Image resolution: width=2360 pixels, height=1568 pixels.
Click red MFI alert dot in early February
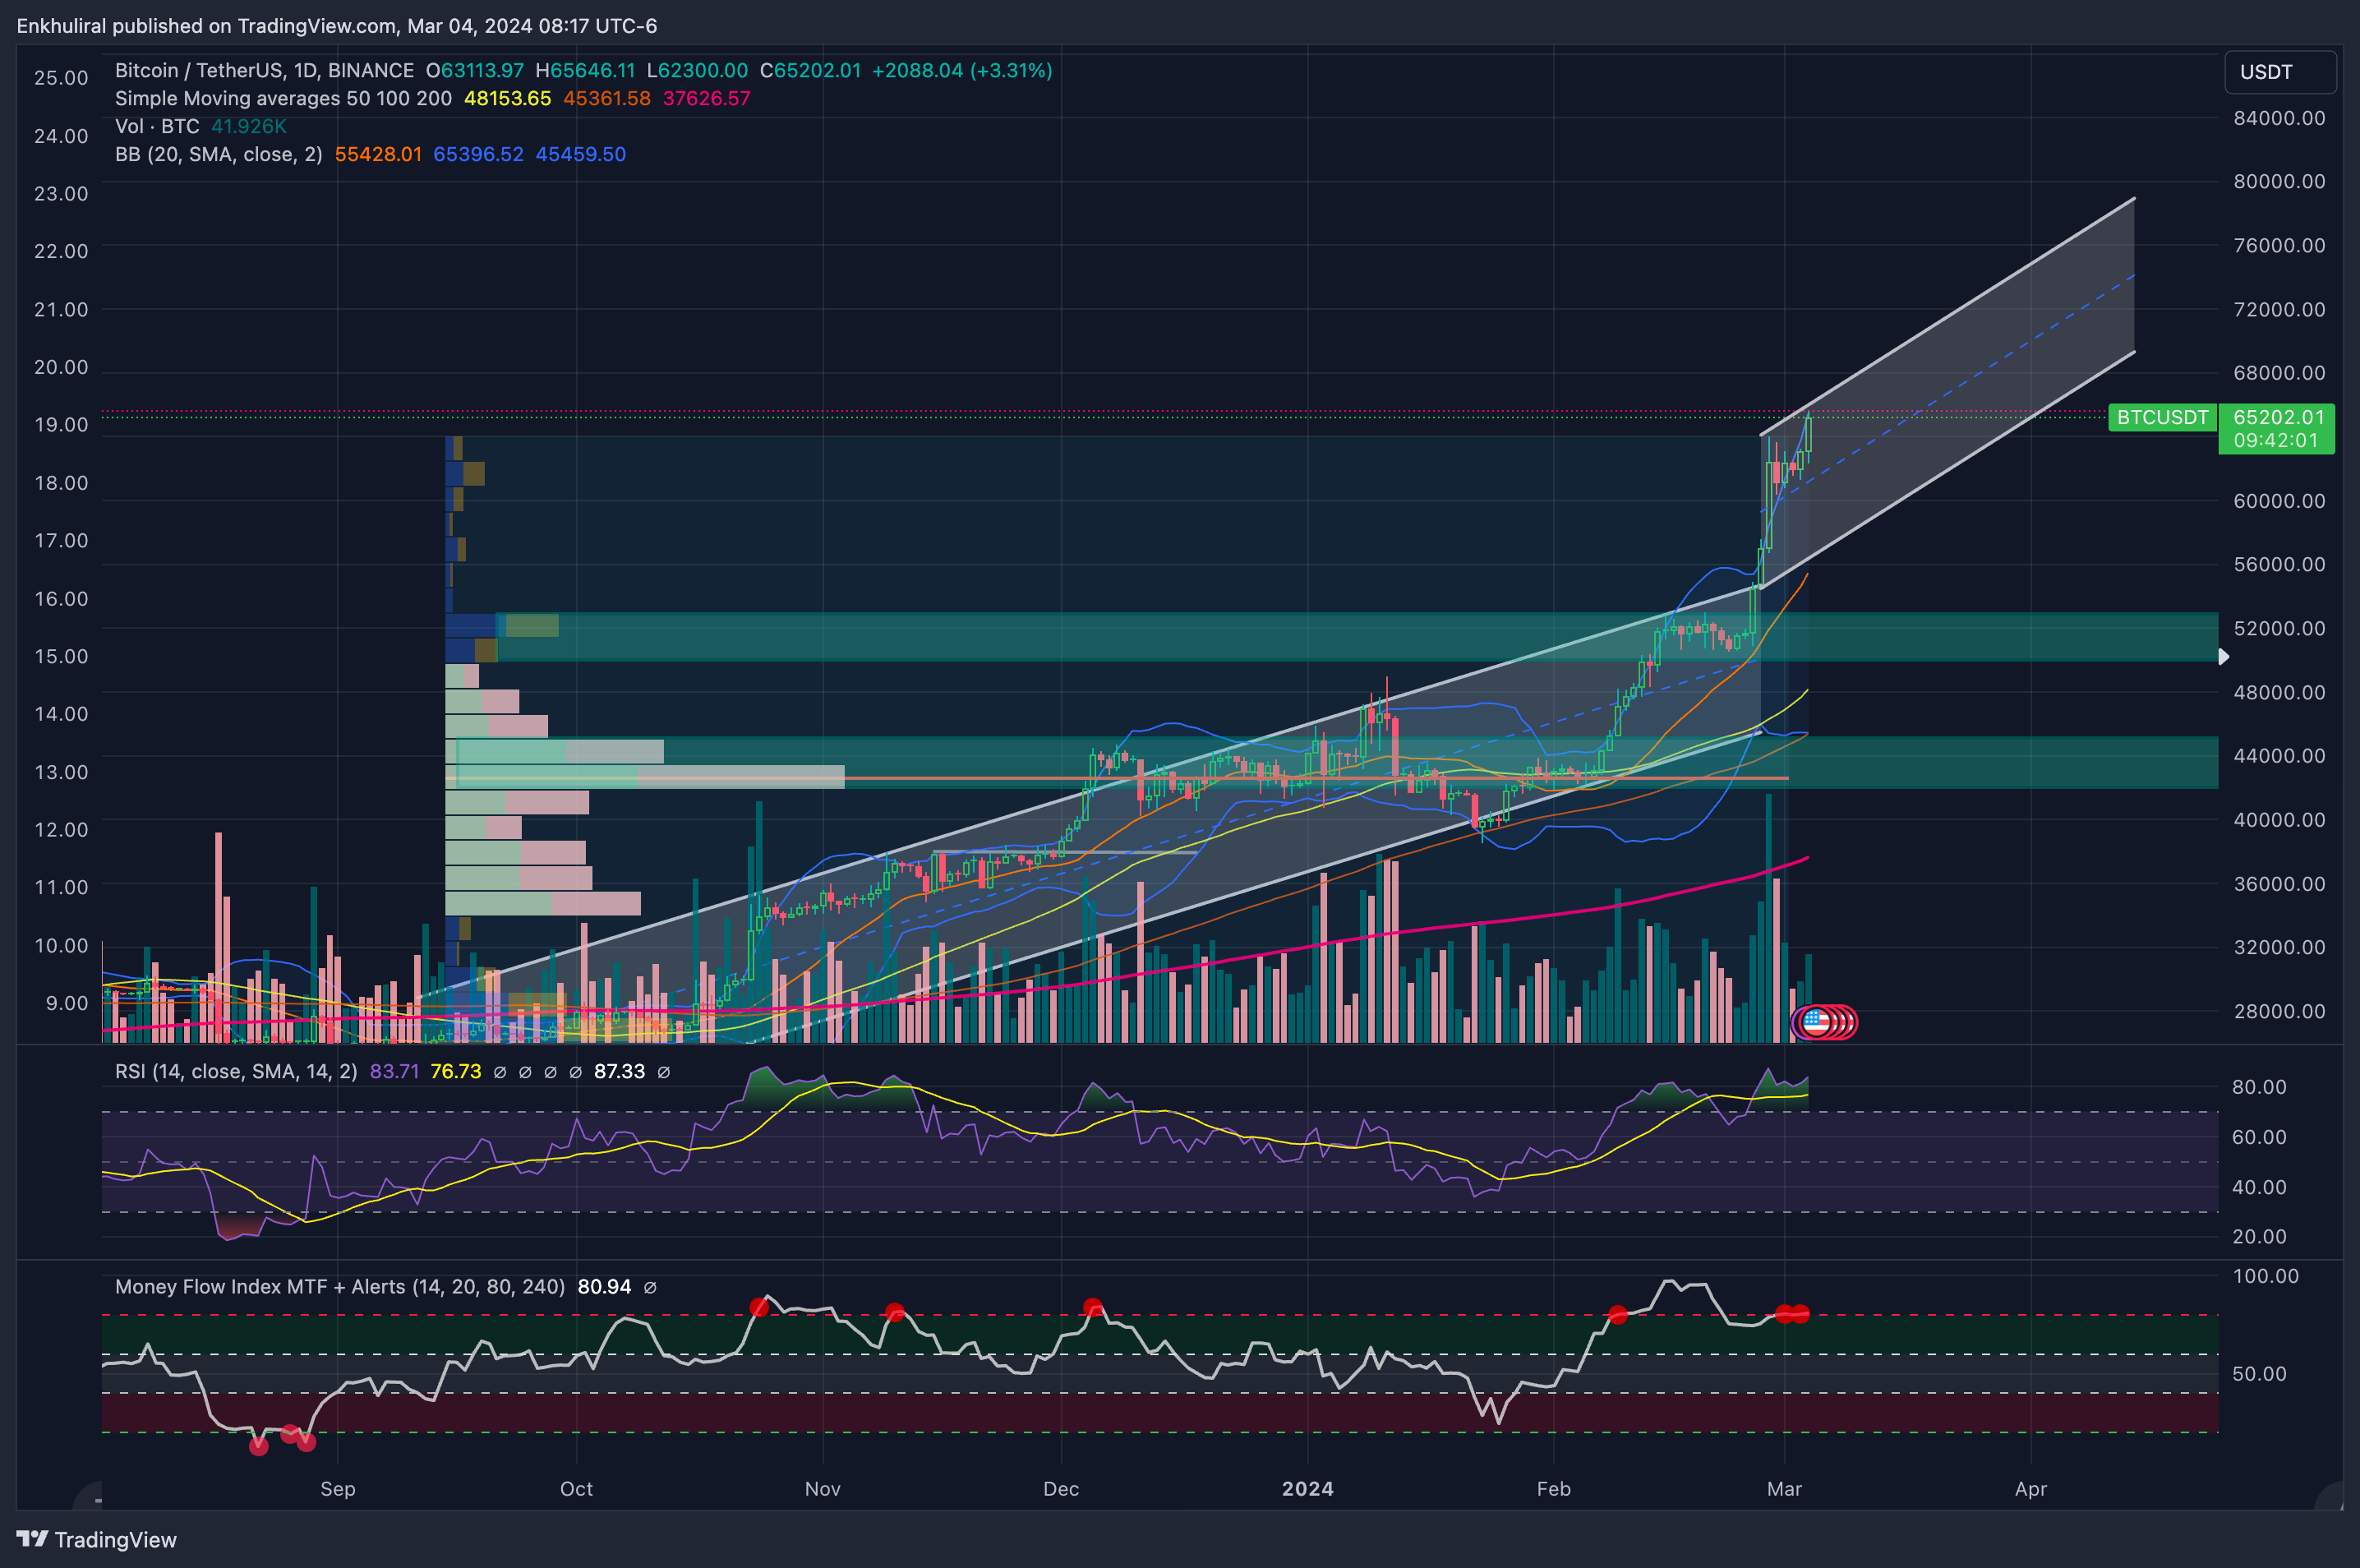coord(1618,1315)
